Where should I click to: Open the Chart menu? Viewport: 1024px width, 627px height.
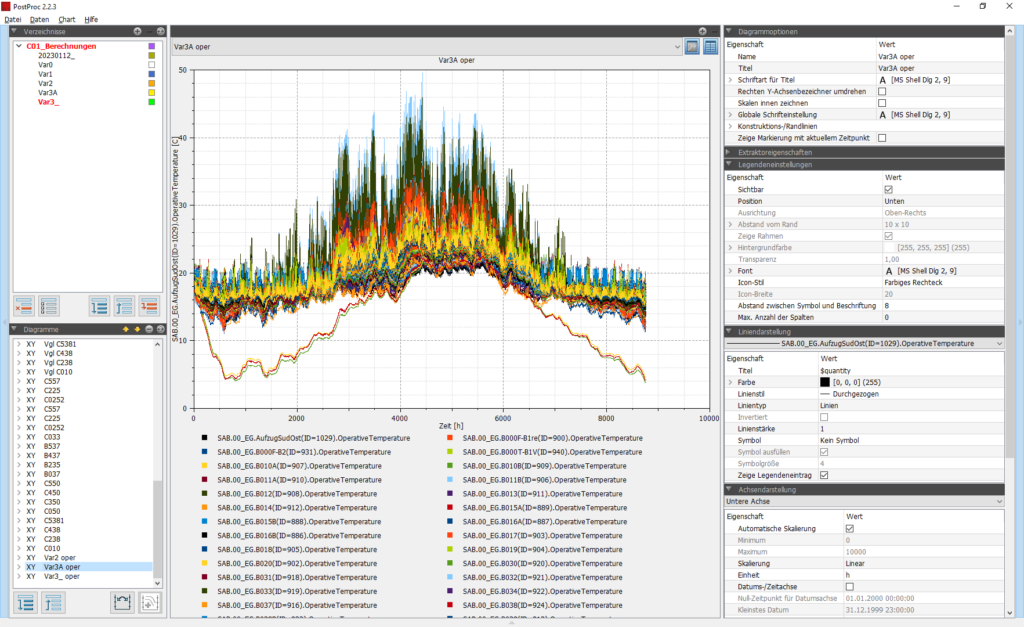click(x=67, y=20)
